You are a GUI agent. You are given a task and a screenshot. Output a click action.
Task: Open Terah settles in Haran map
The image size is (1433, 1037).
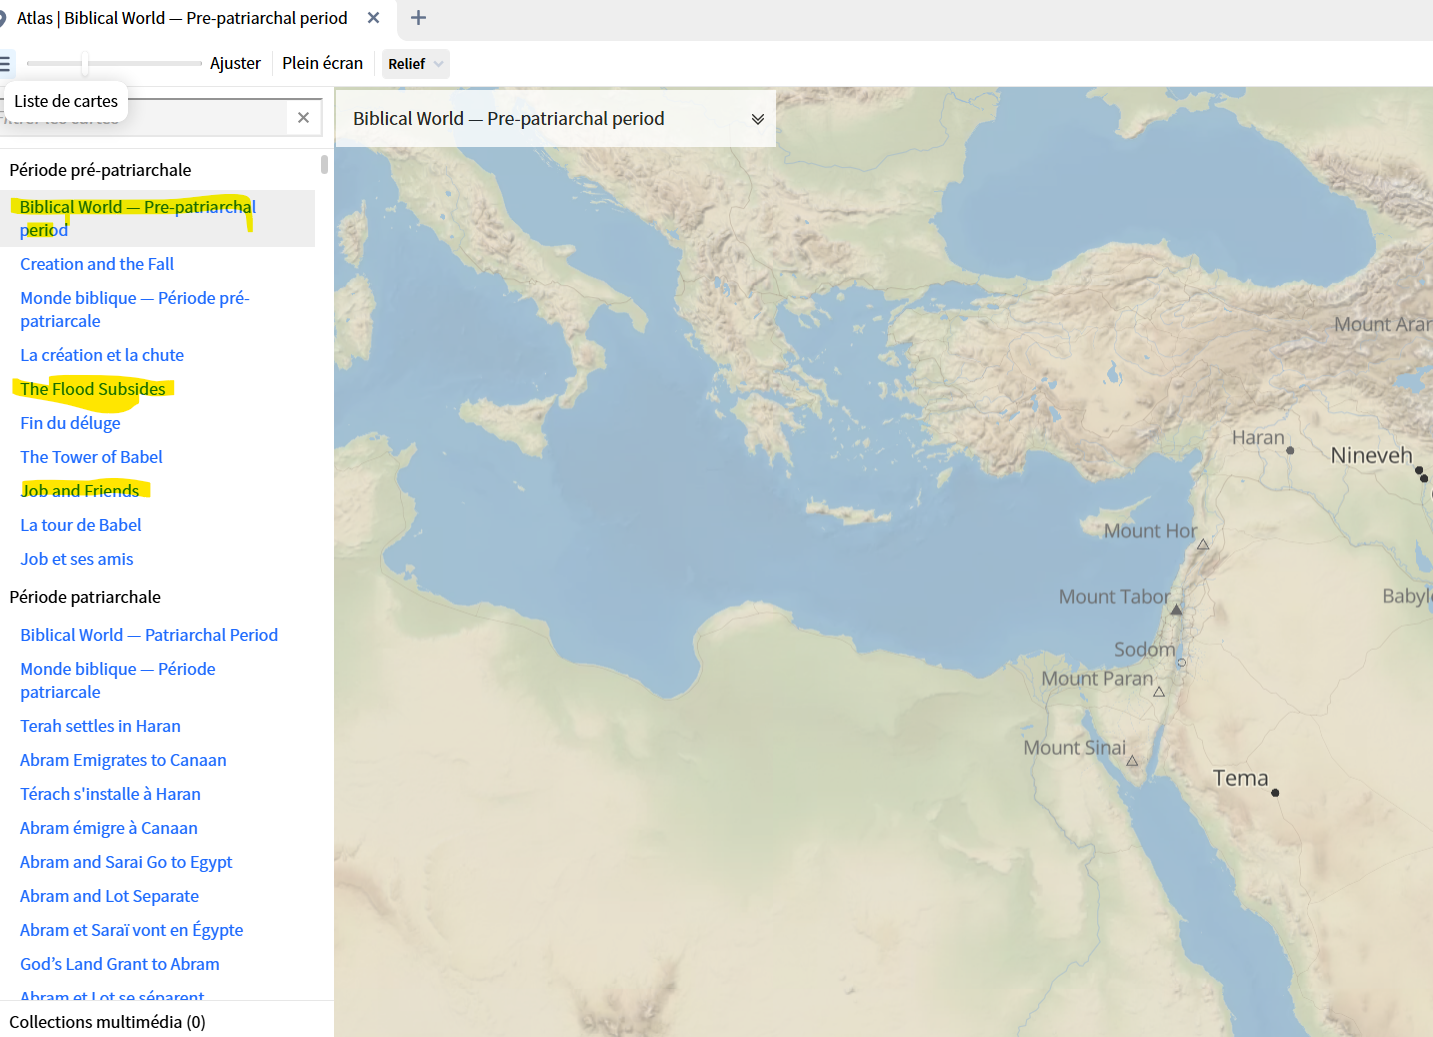(x=100, y=726)
